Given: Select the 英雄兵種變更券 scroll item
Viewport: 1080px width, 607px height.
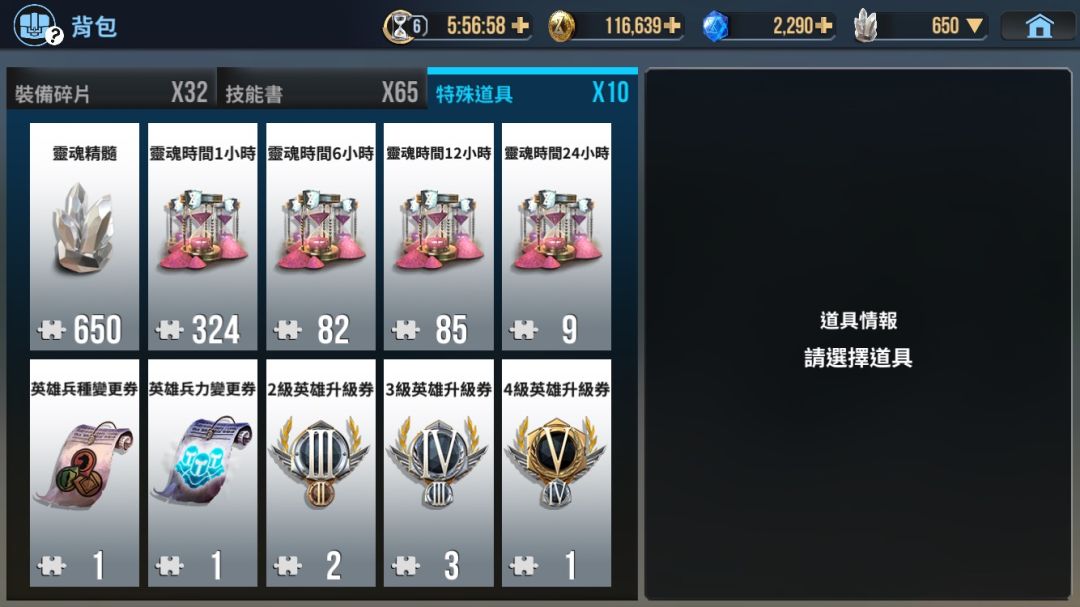Looking at the screenshot, I should (x=85, y=473).
